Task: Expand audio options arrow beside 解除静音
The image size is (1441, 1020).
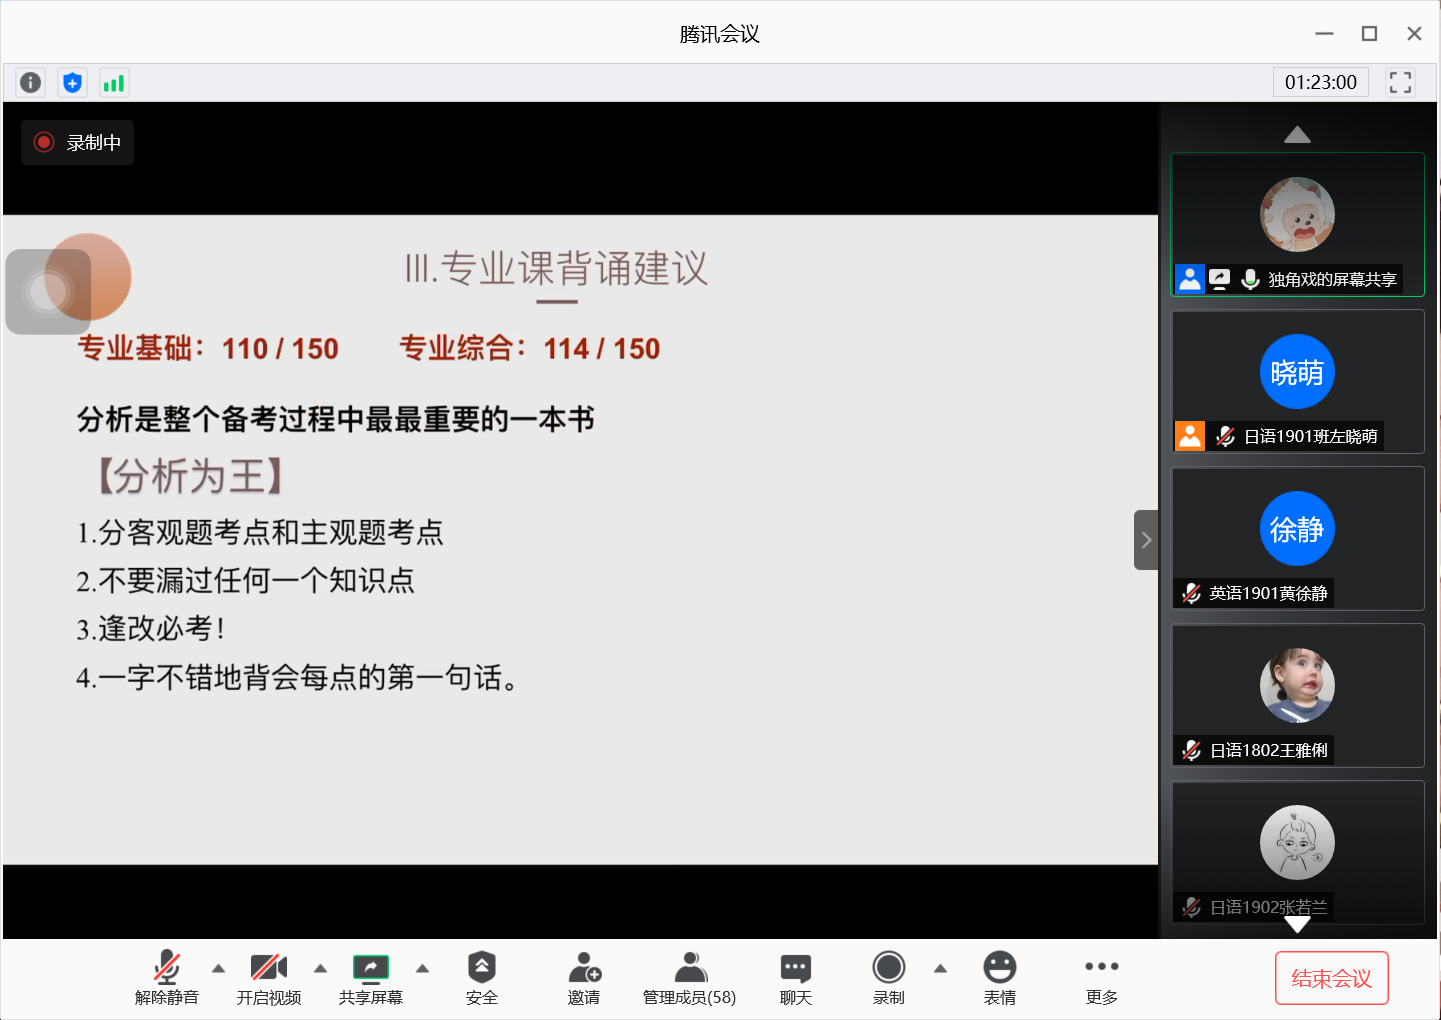Action: 218,968
